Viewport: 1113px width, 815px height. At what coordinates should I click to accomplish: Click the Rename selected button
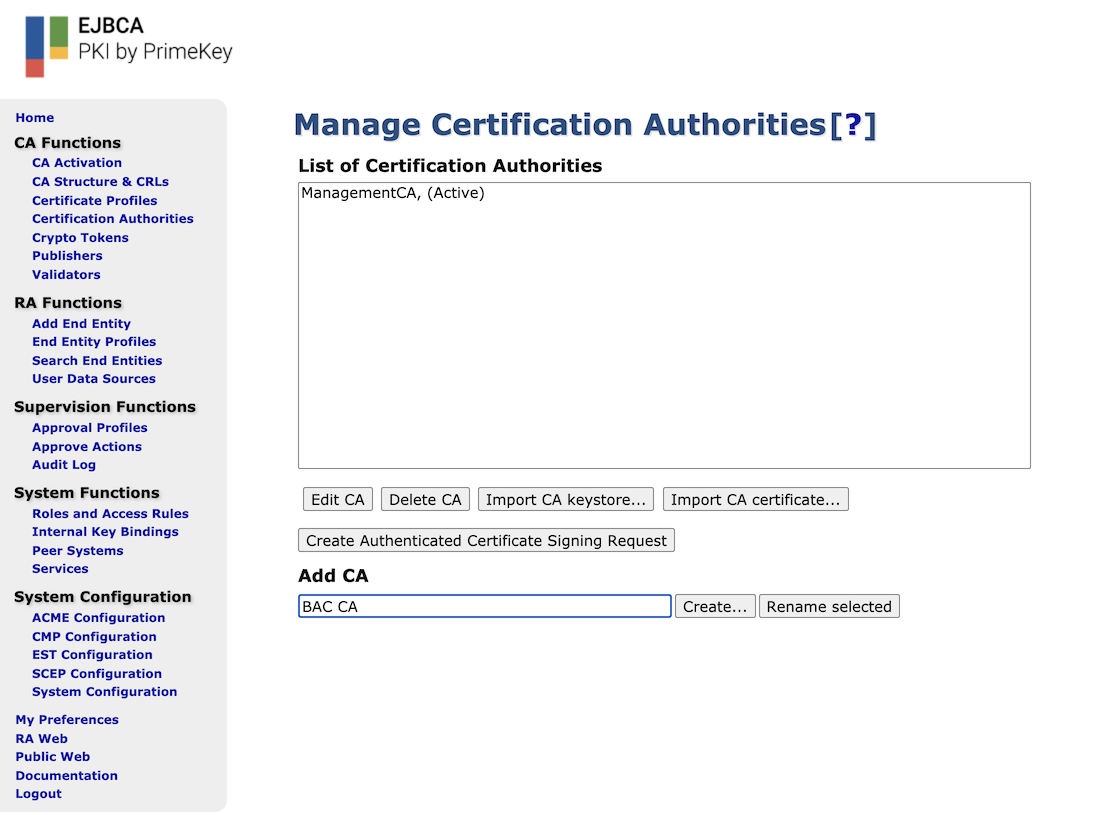point(829,607)
